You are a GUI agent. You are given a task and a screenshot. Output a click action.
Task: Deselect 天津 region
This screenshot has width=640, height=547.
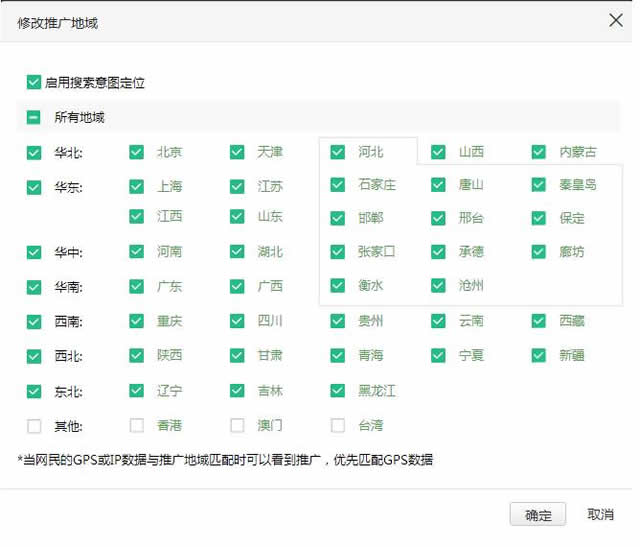237,152
